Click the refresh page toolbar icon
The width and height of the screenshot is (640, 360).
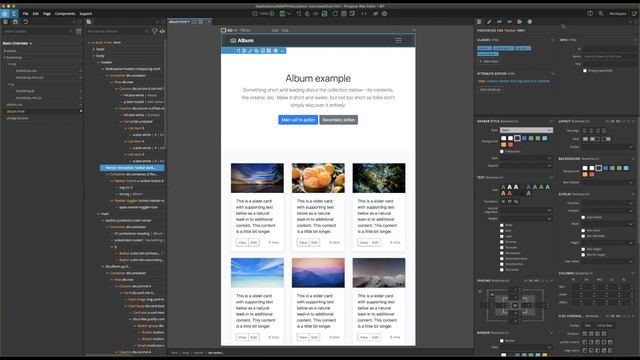click(x=335, y=13)
